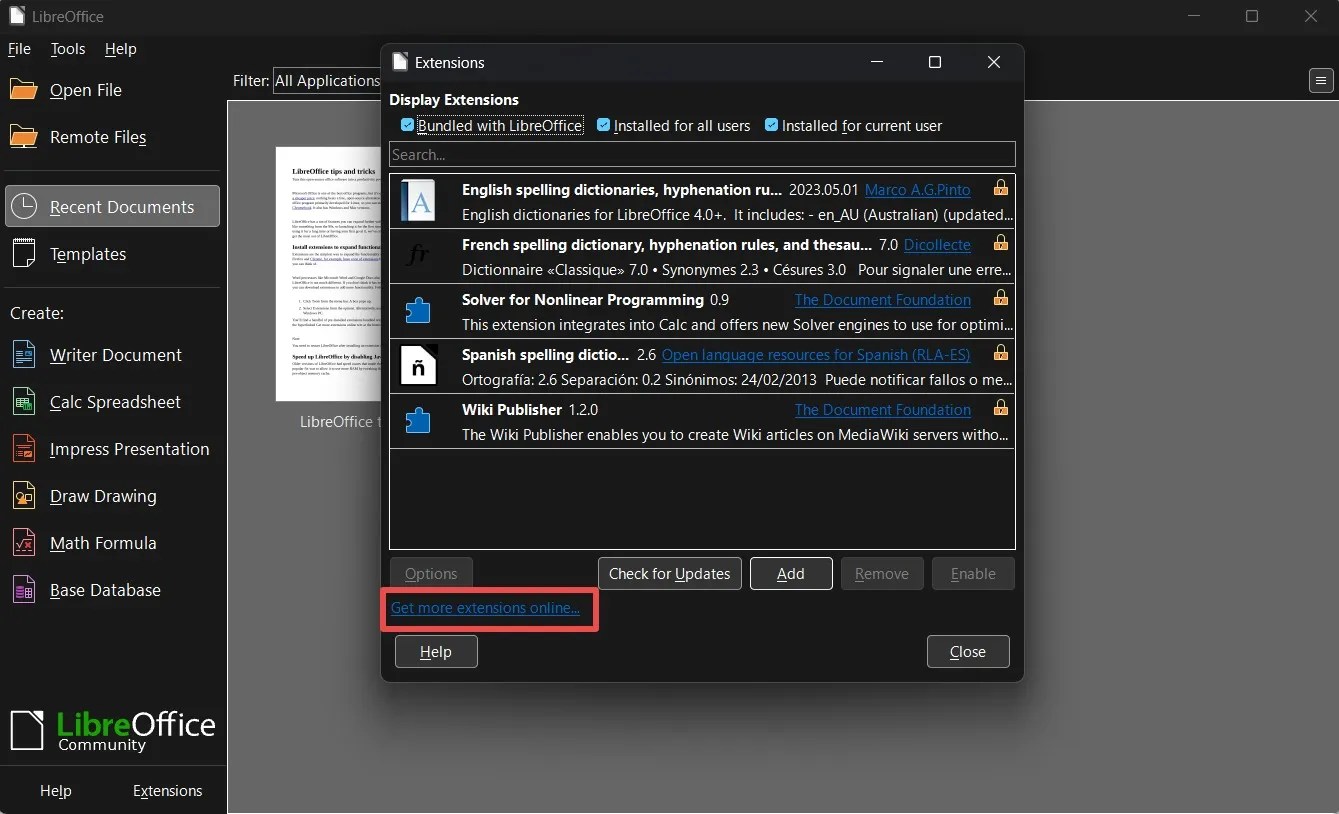Open the File menu
The width and height of the screenshot is (1339, 814).
click(18, 49)
